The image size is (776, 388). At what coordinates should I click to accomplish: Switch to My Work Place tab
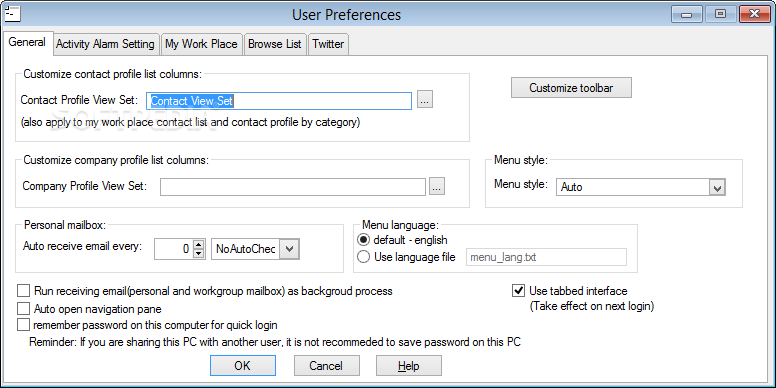coord(201,44)
